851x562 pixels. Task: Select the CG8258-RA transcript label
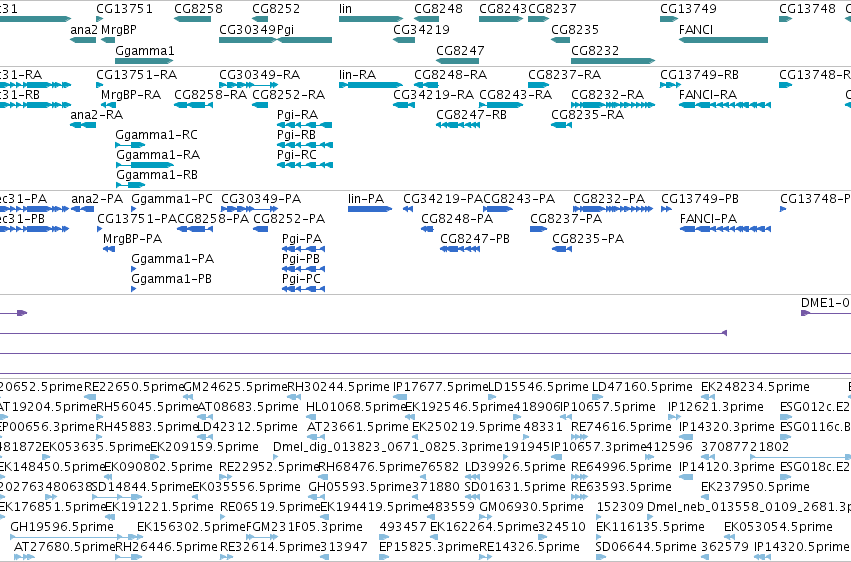210,94
